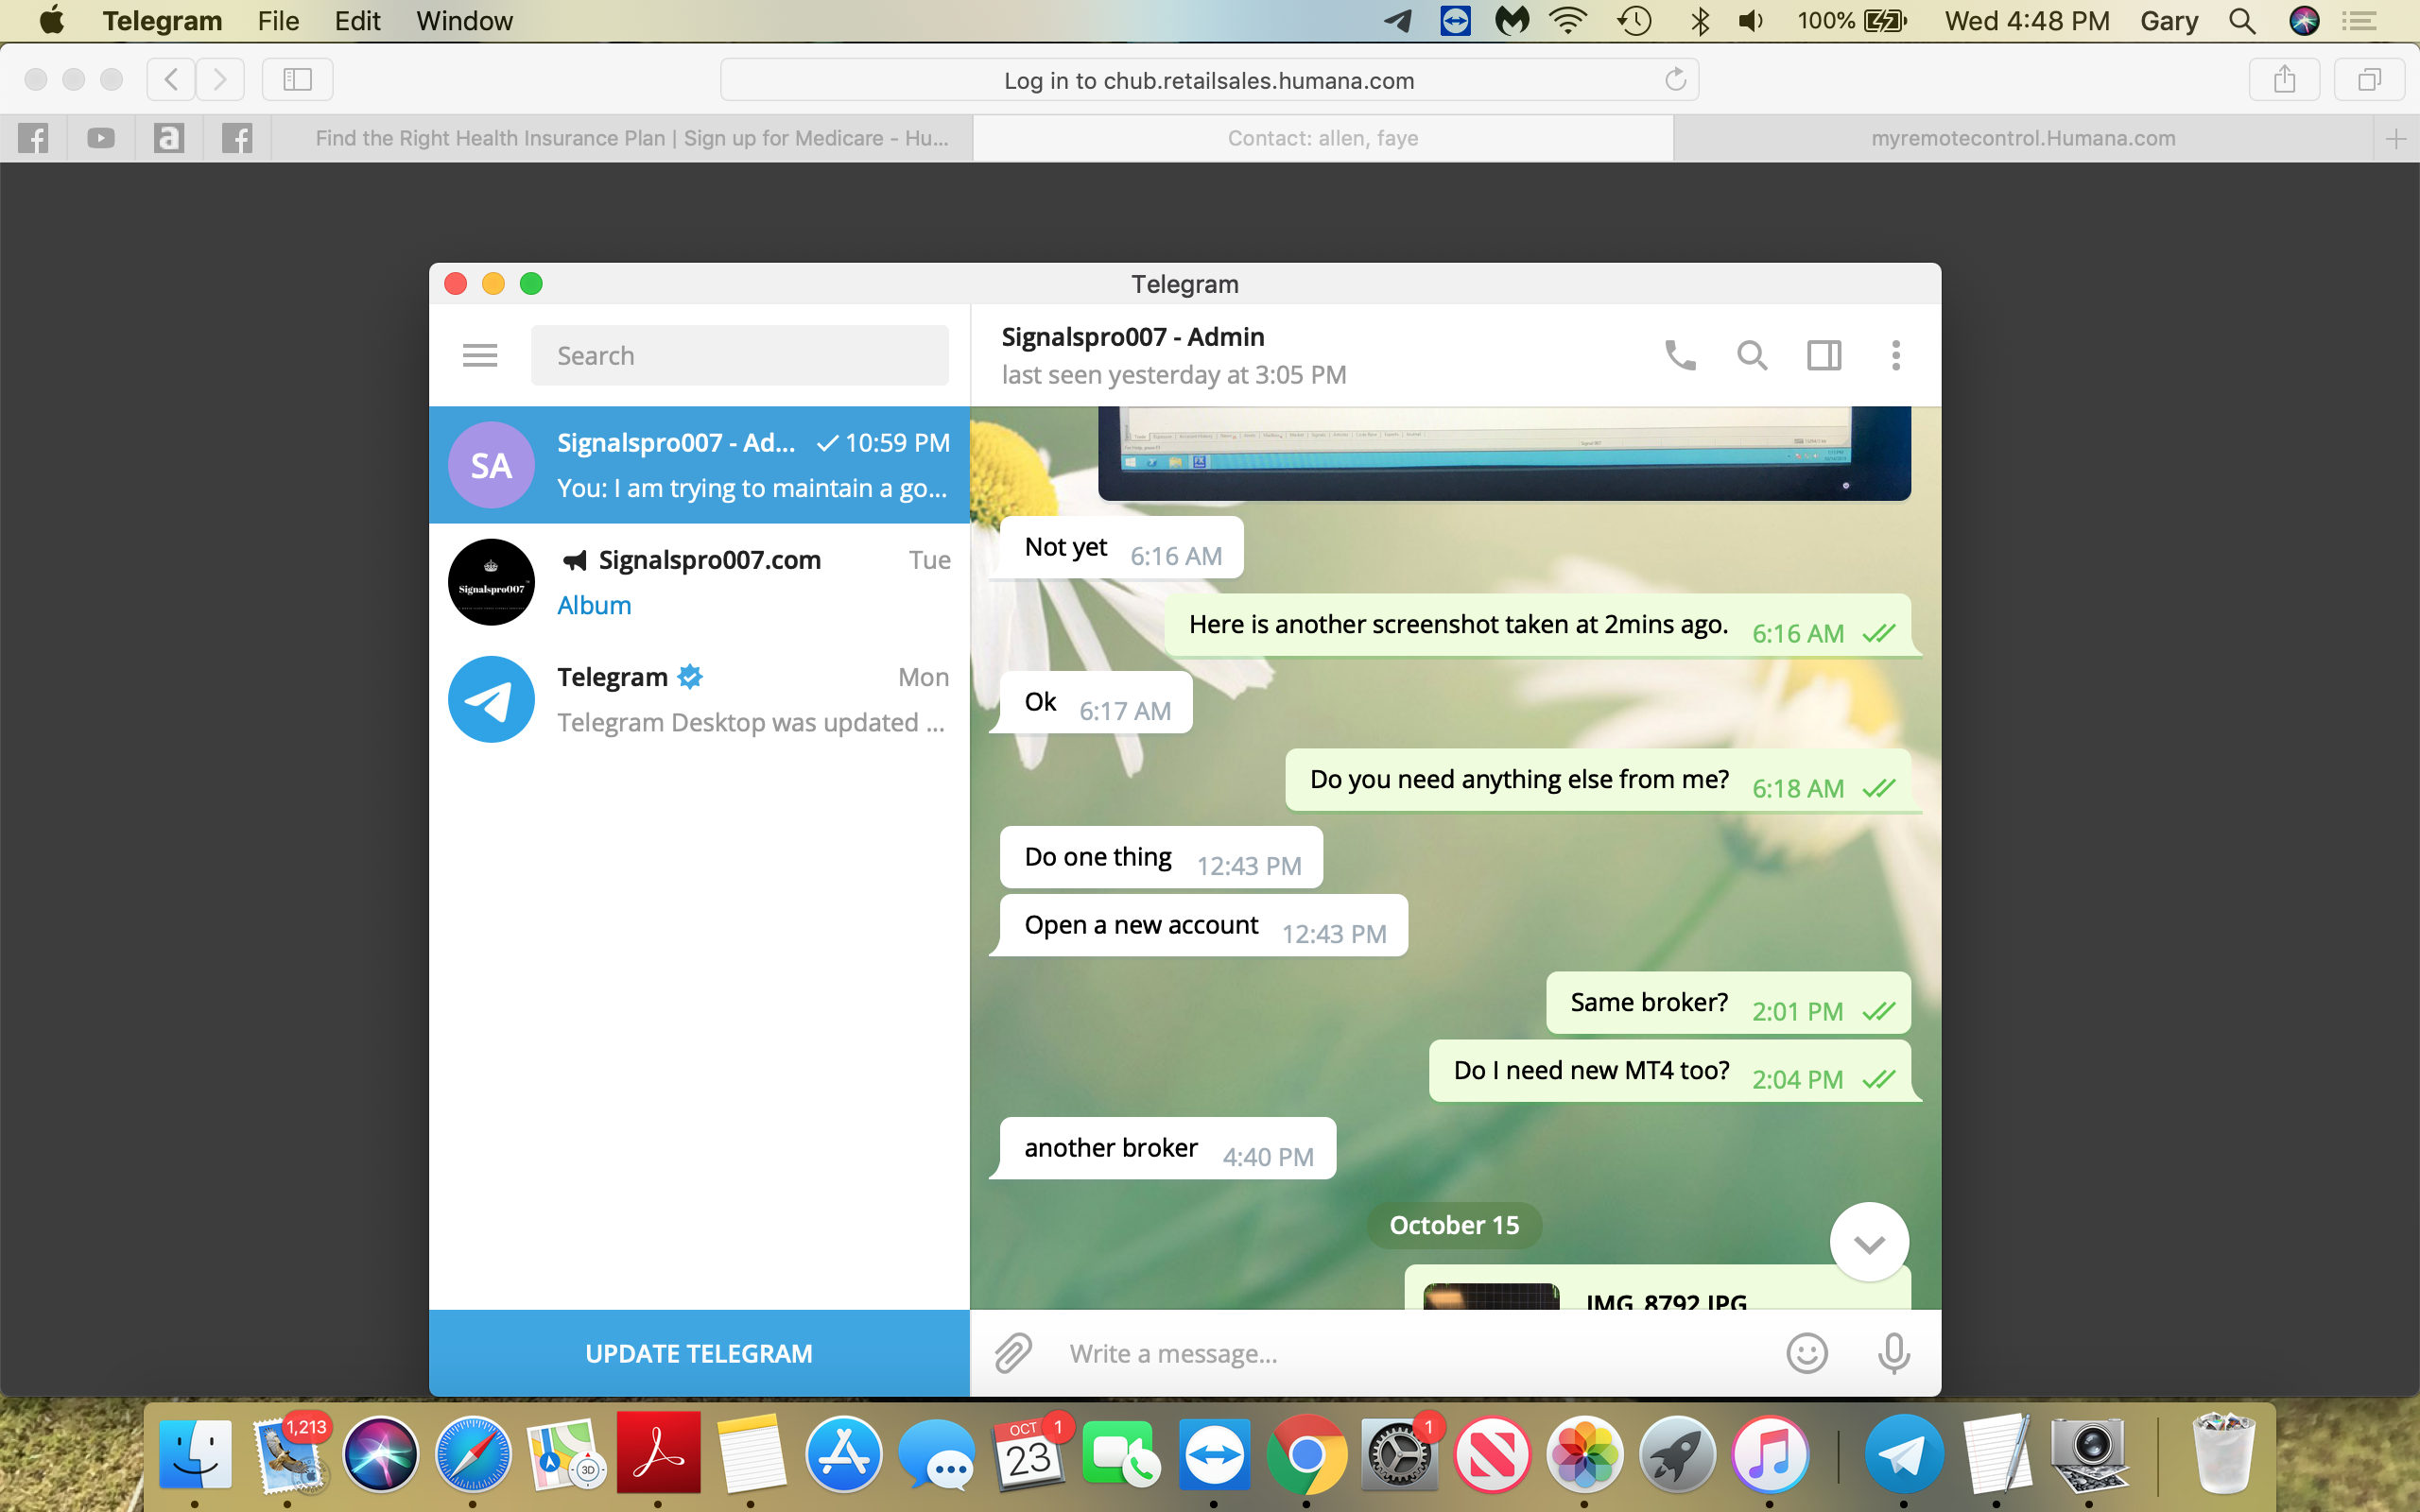Open TeamViewer from the Dock

pos(1214,1454)
